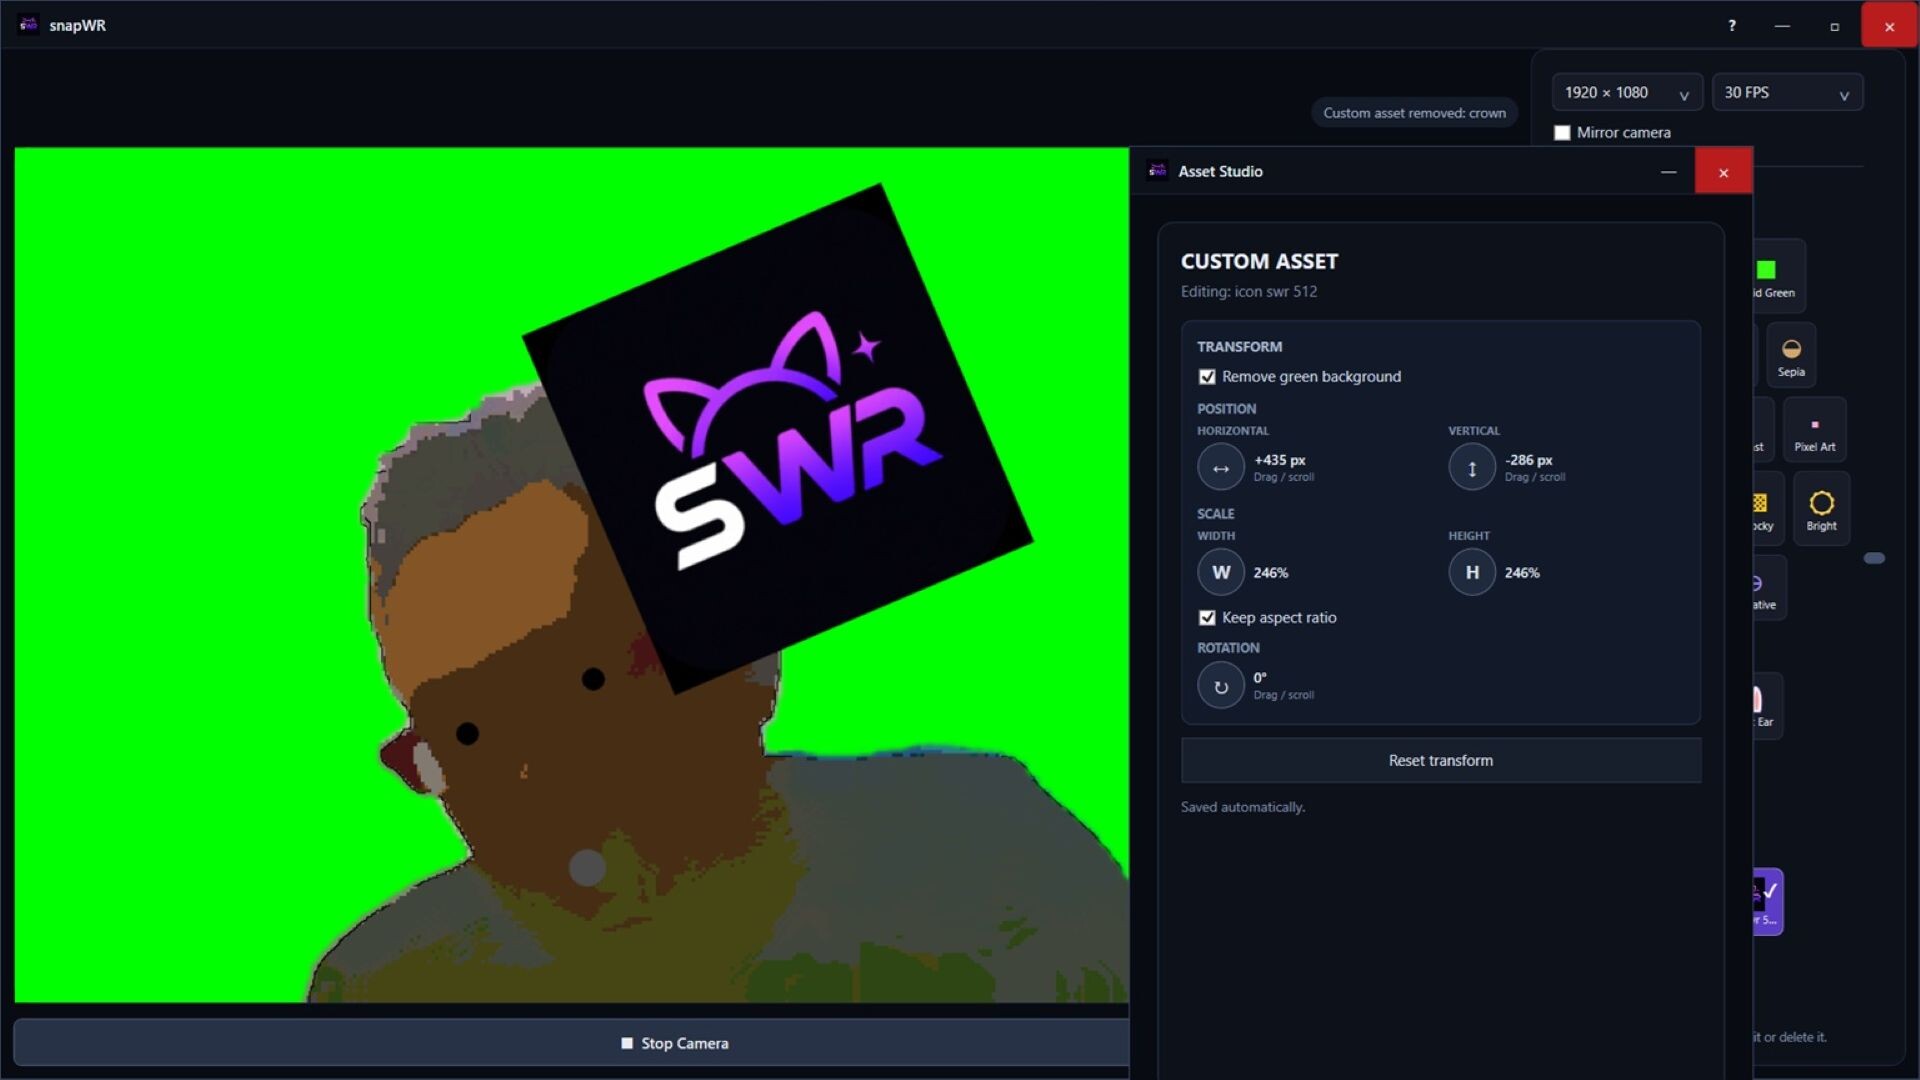Click the height scale H knob
Image resolution: width=1920 pixels, height=1080 pixels.
pyautogui.click(x=1472, y=573)
